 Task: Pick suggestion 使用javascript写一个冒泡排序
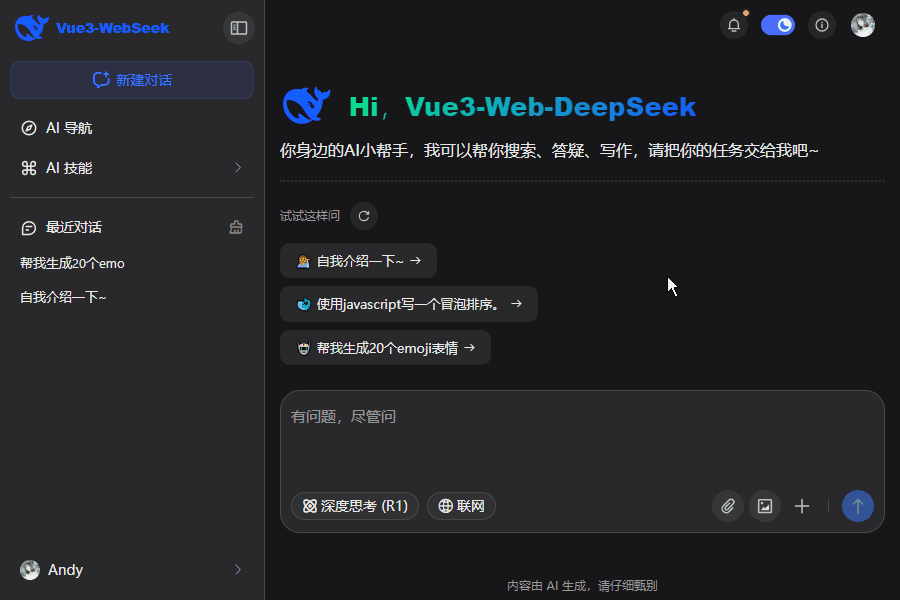pyautogui.click(x=409, y=304)
